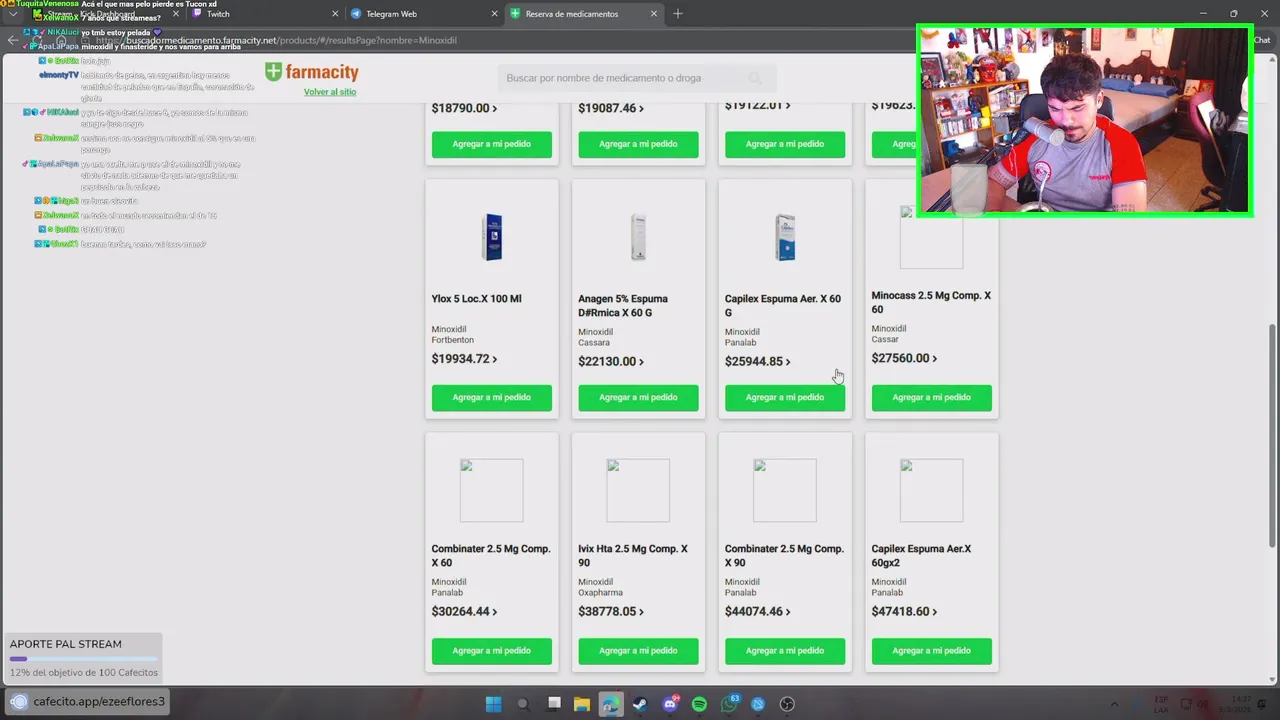Open Spotify from taskbar
Viewport: 1280px width, 720px height.
(x=699, y=704)
